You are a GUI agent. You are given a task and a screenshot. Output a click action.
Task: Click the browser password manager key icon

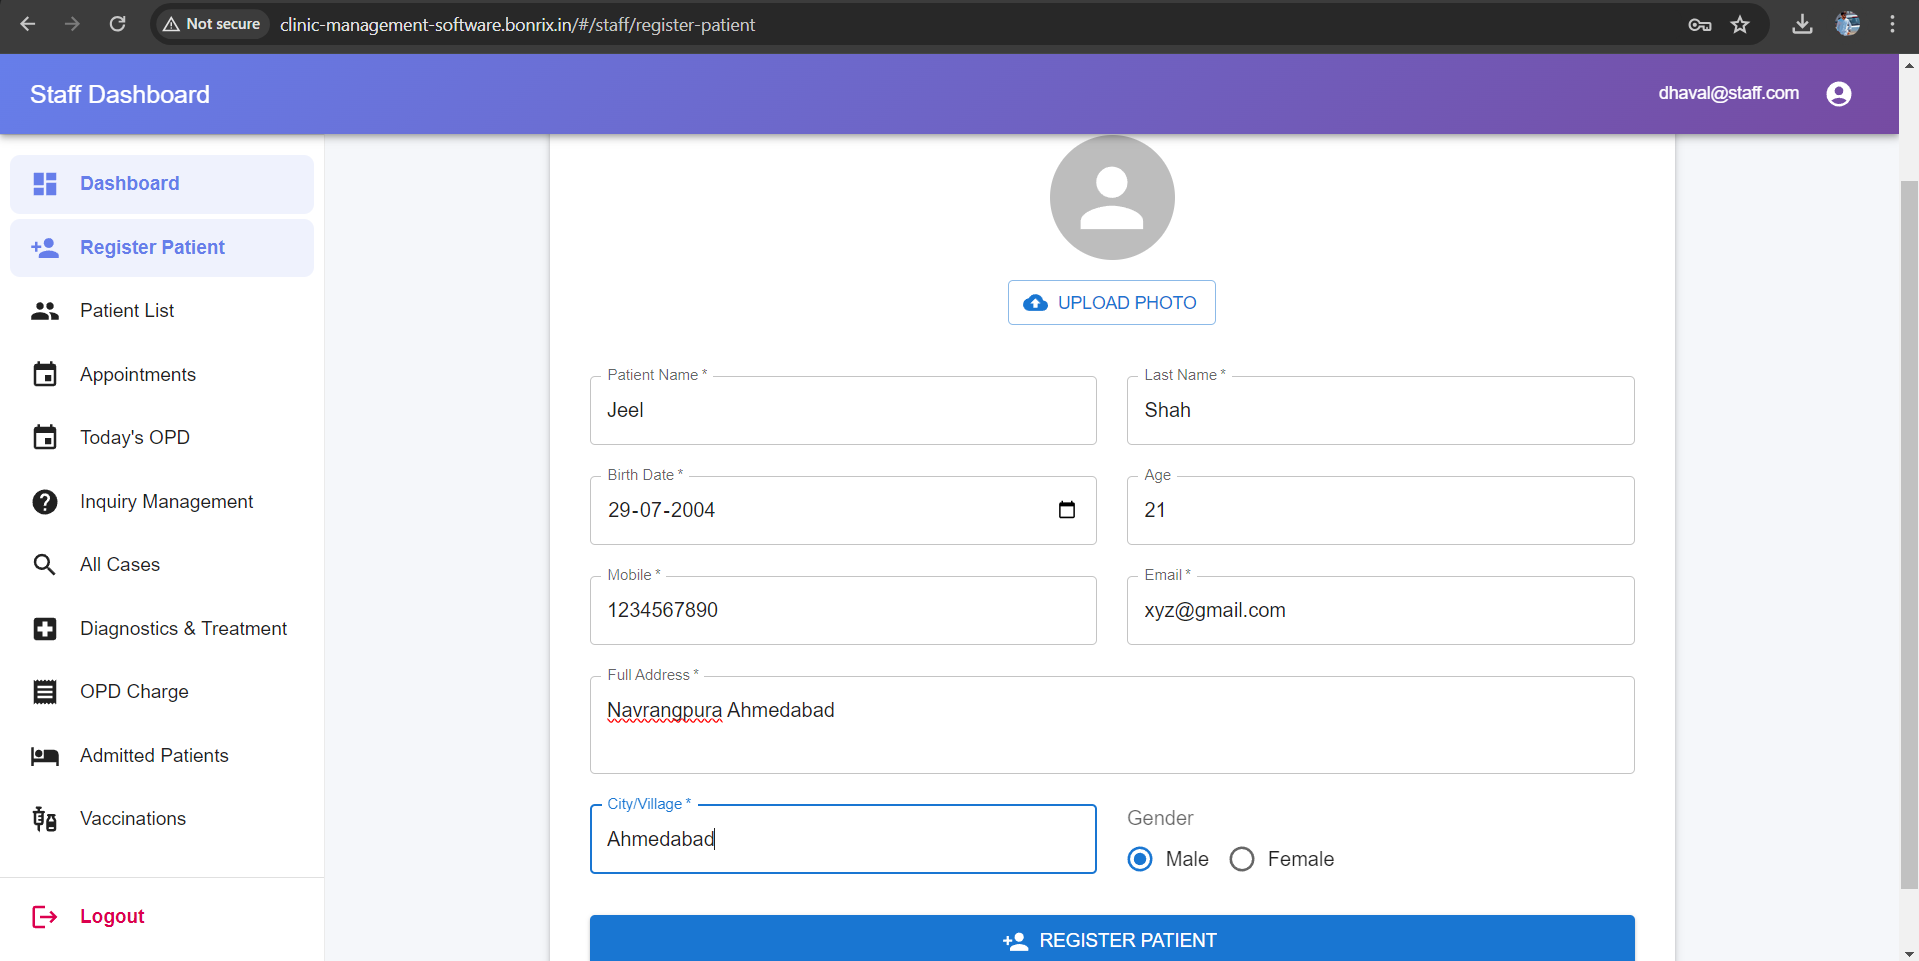pos(1699,25)
